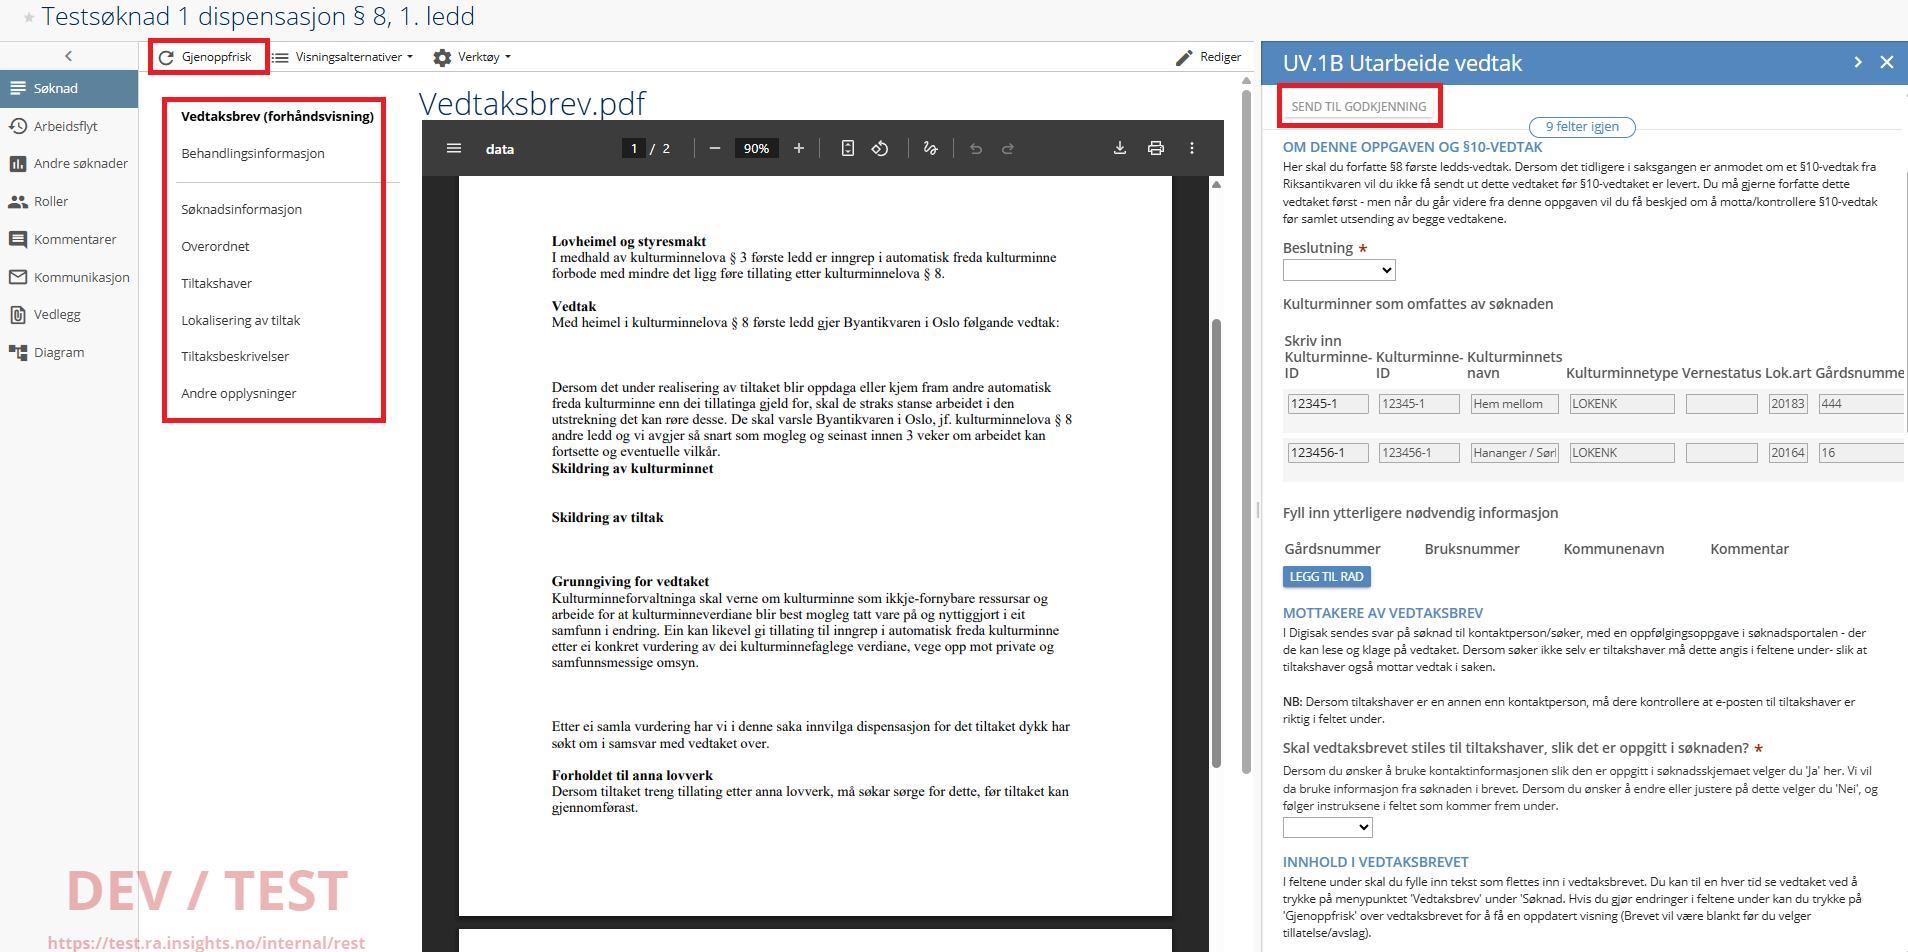The image size is (1908, 952).
Task: Collapse the left navigation sidebar
Action: [x=68, y=56]
